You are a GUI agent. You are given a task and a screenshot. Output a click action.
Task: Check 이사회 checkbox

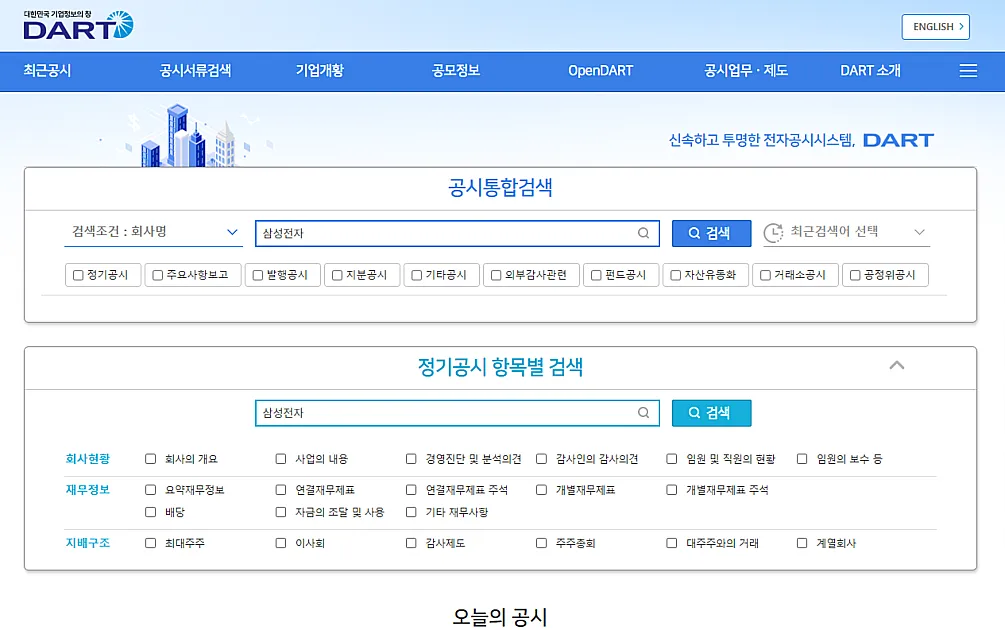(x=281, y=543)
